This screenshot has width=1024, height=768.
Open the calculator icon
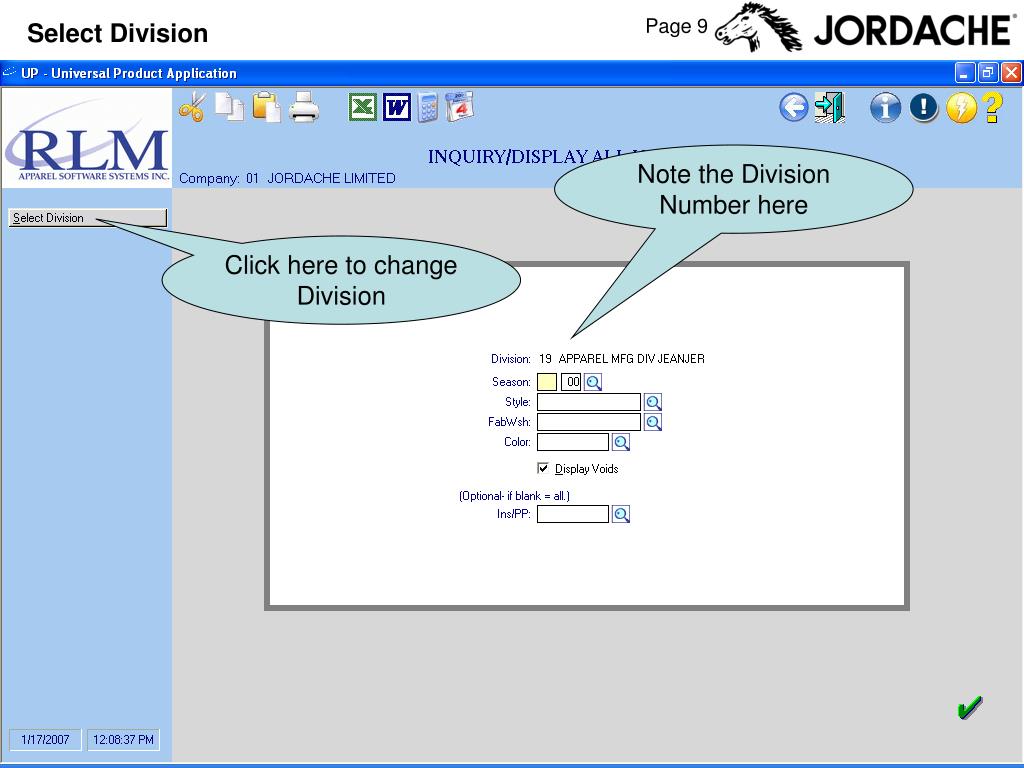tap(428, 107)
